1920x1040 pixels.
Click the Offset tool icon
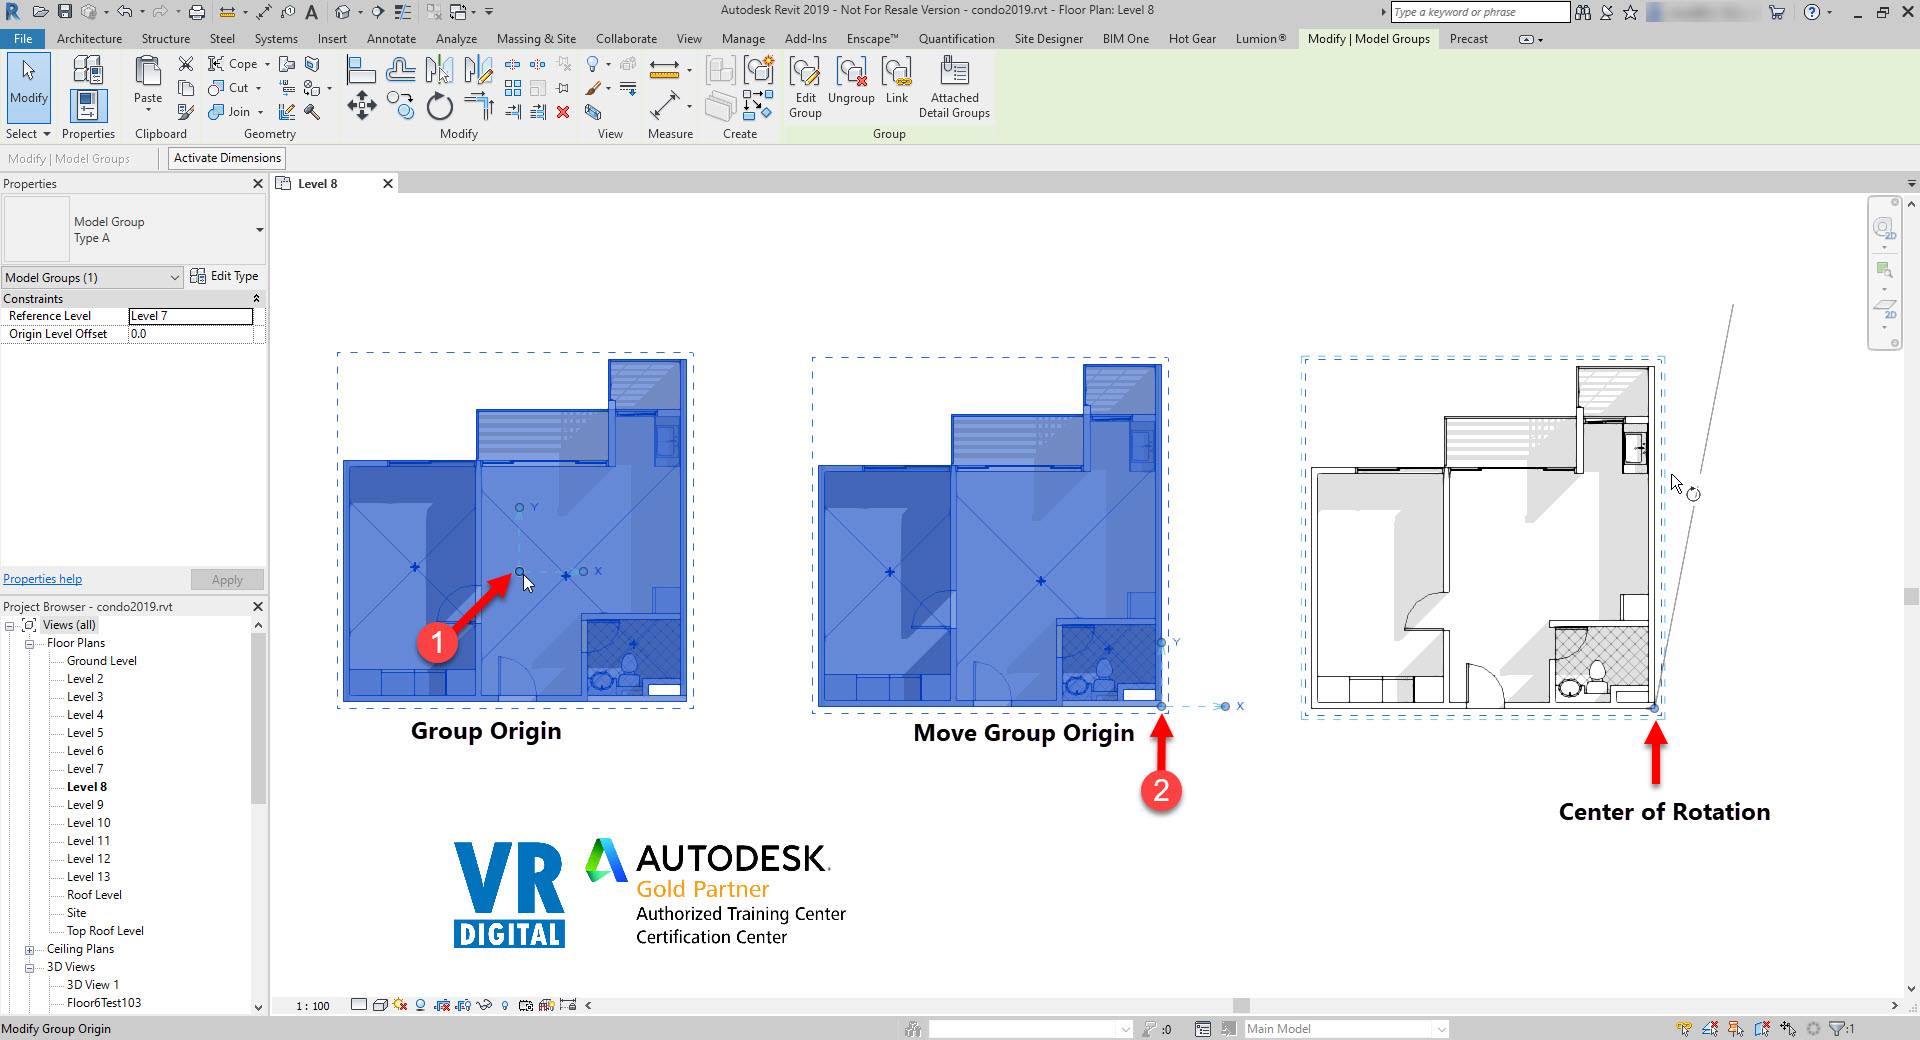coord(401,69)
